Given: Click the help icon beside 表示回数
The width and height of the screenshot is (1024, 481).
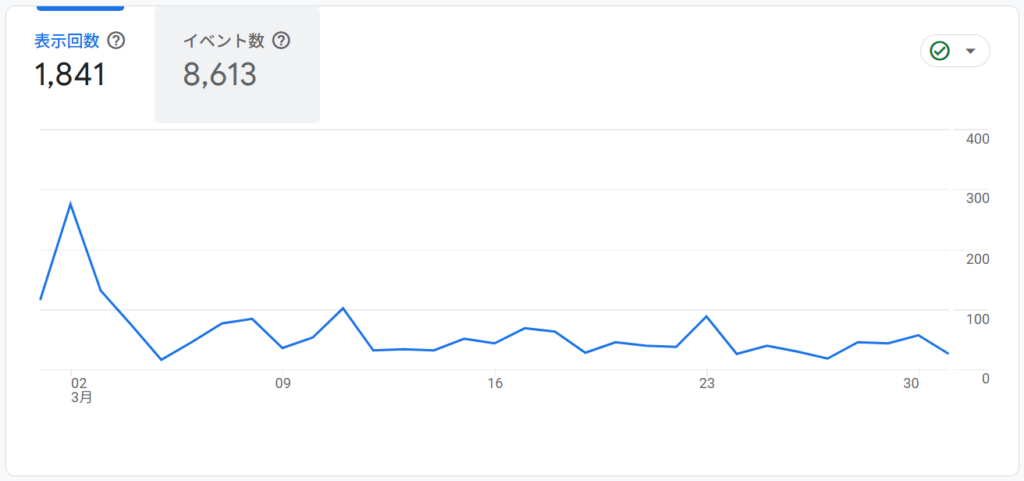Looking at the screenshot, I should point(117,41).
